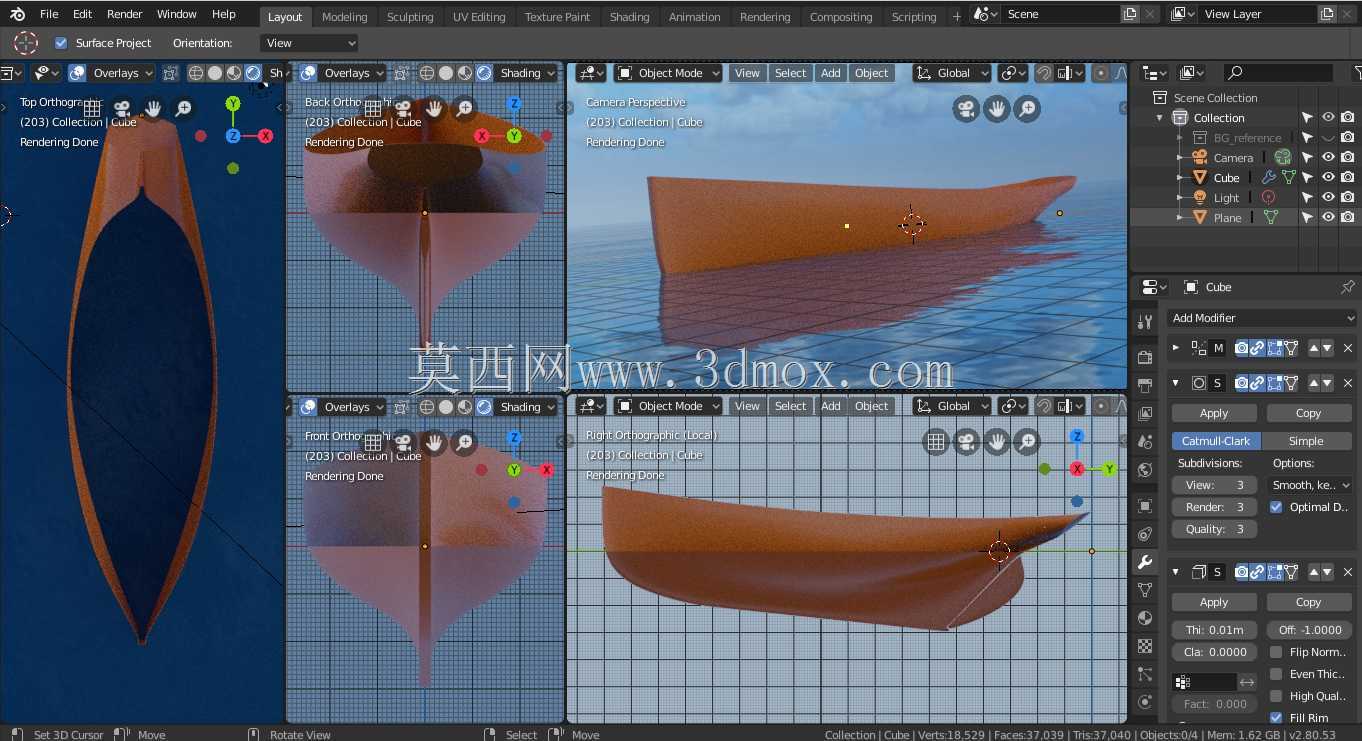
Task: Click the hand pan icon in Back Orthographic viewport
Action: [x=434, y=108]
